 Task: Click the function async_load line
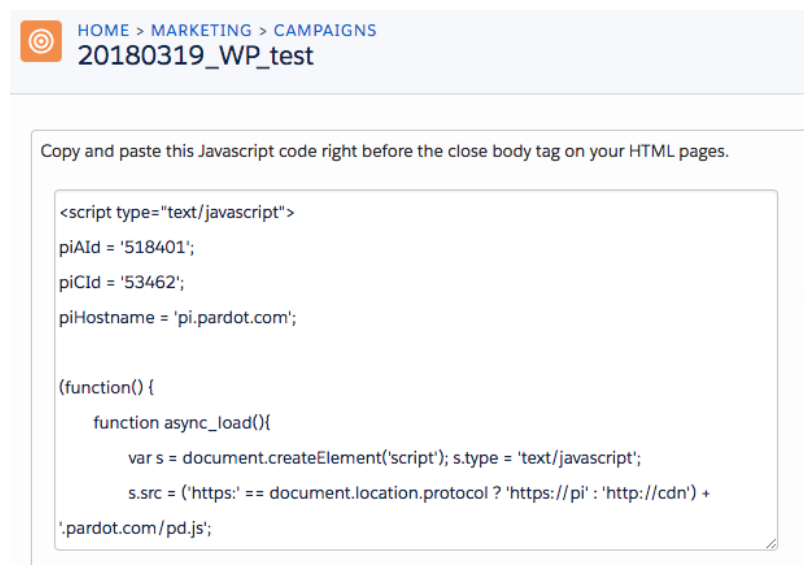pyautogui.click(x=182, y=423)
